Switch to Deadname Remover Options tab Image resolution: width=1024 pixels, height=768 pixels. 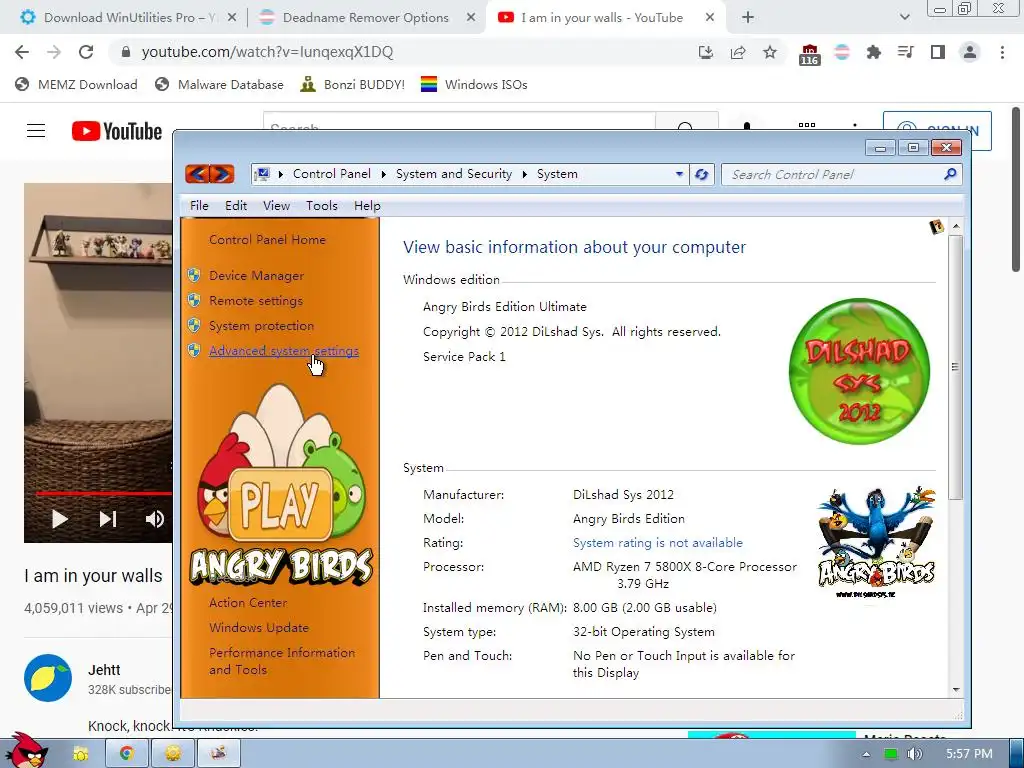366,18
